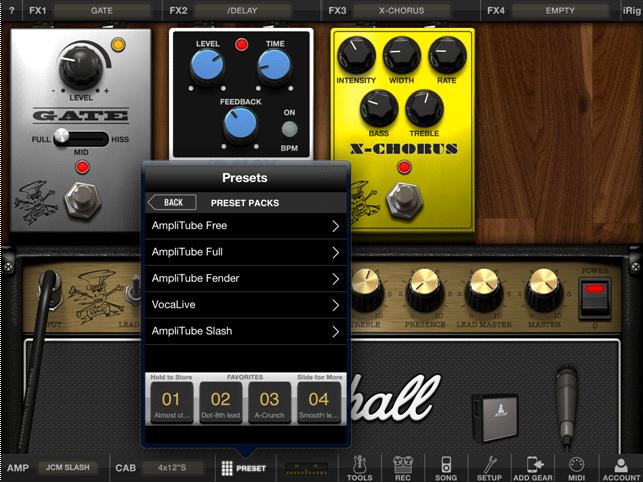Click the Delay pedal red LED
643x483 pixels.
tap(241, 44)
